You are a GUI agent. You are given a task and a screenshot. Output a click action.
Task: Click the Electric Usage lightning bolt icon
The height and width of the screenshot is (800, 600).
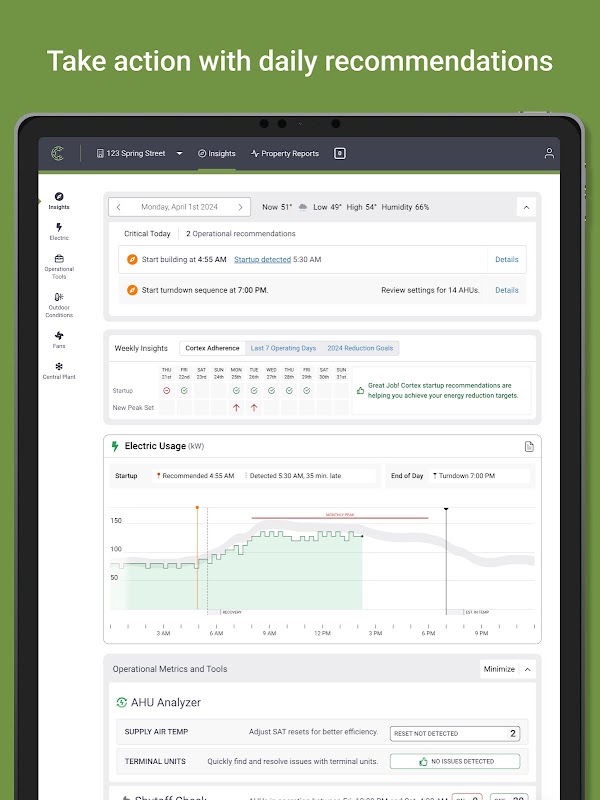(x=115, y=446)
